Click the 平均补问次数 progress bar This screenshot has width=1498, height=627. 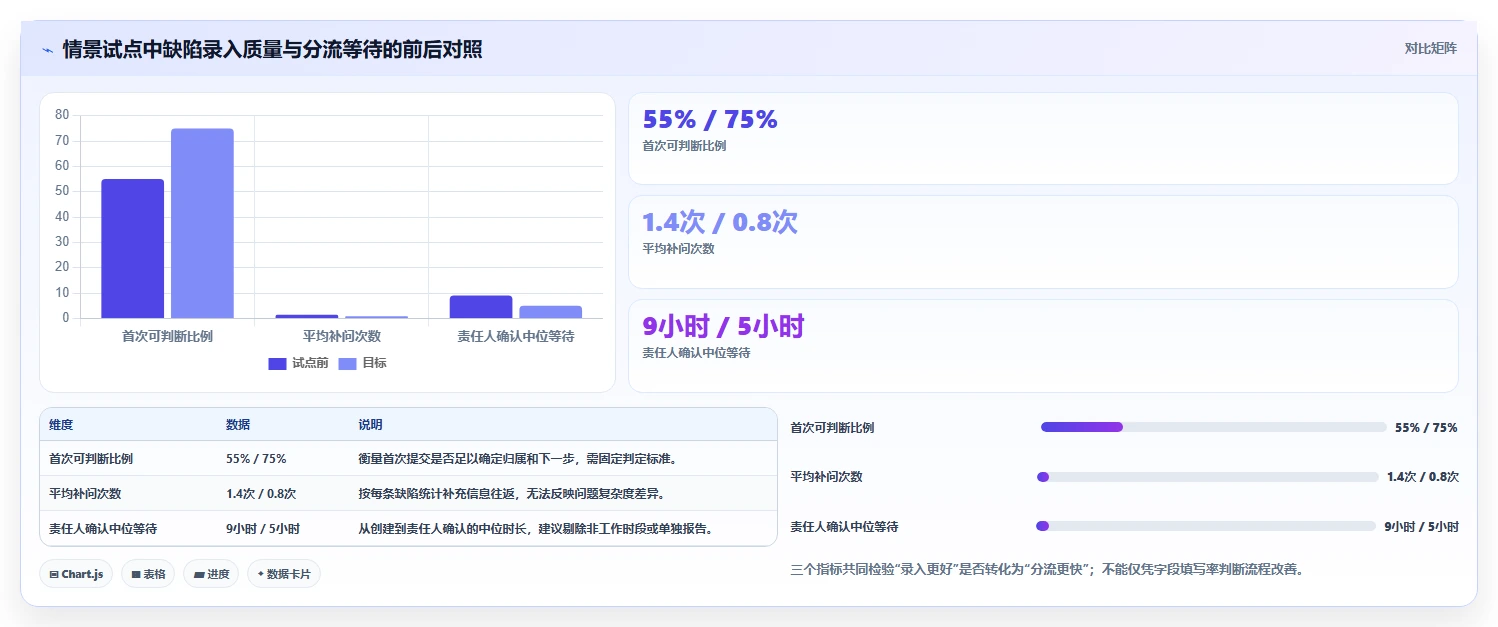(1208, 477)
